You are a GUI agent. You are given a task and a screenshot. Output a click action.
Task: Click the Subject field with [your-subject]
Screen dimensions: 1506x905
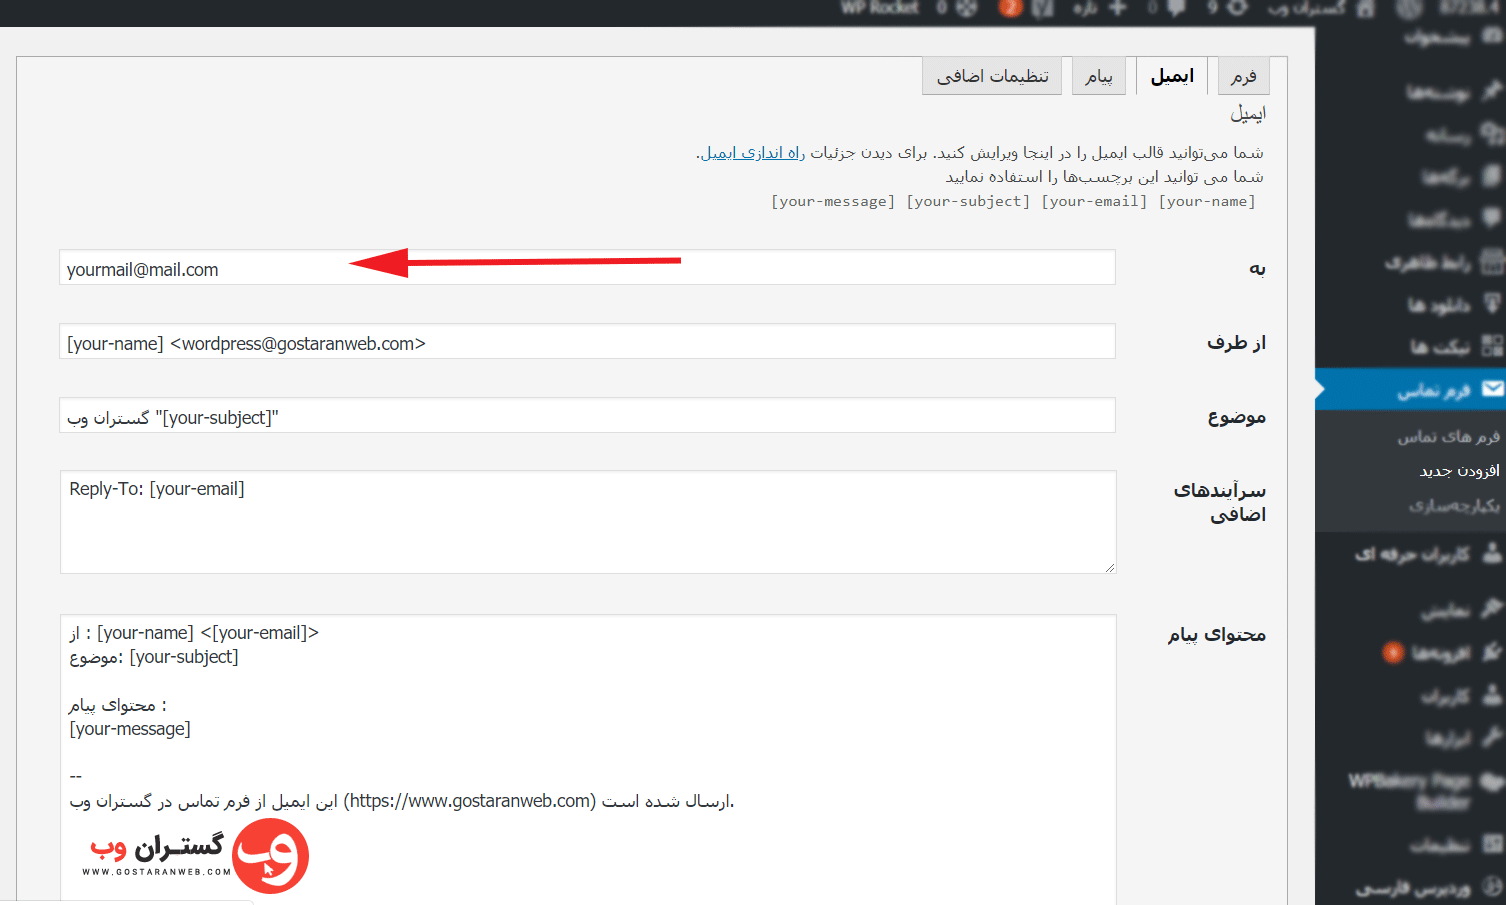point(587,416)
